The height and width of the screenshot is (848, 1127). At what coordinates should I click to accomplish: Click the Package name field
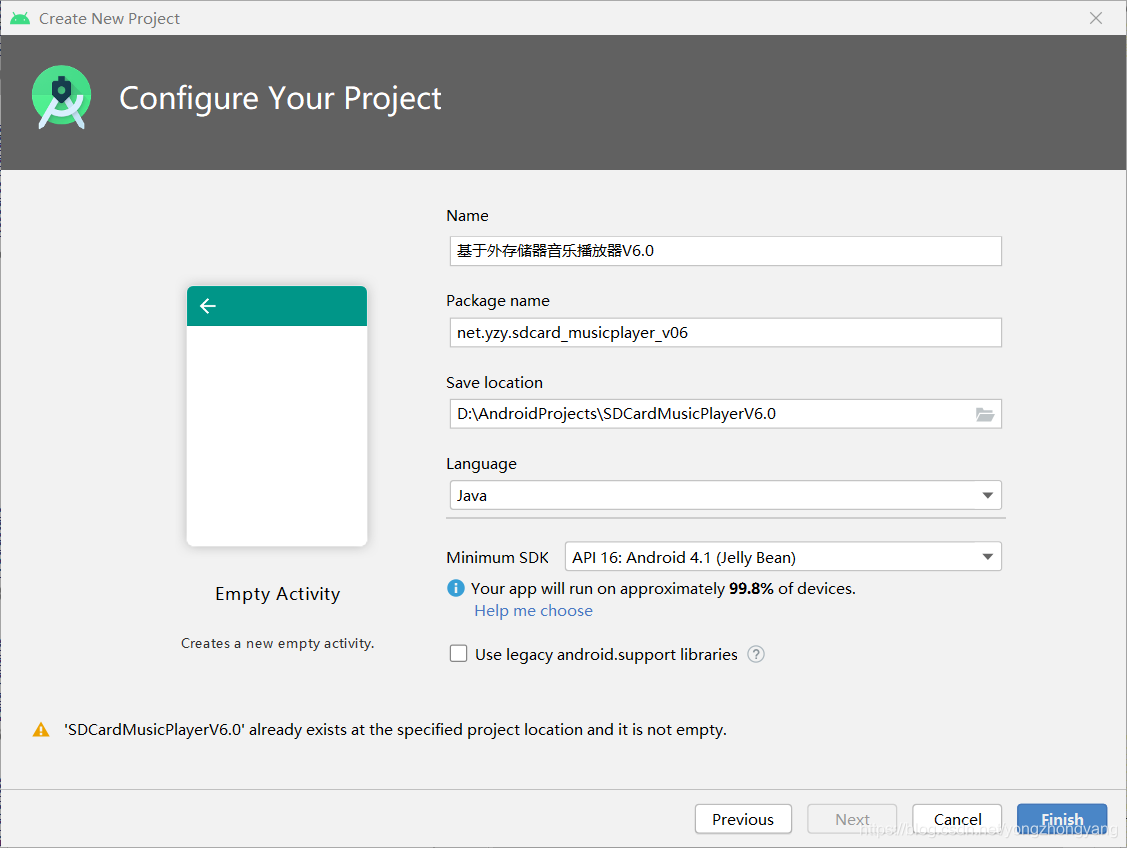coord(725,333)
